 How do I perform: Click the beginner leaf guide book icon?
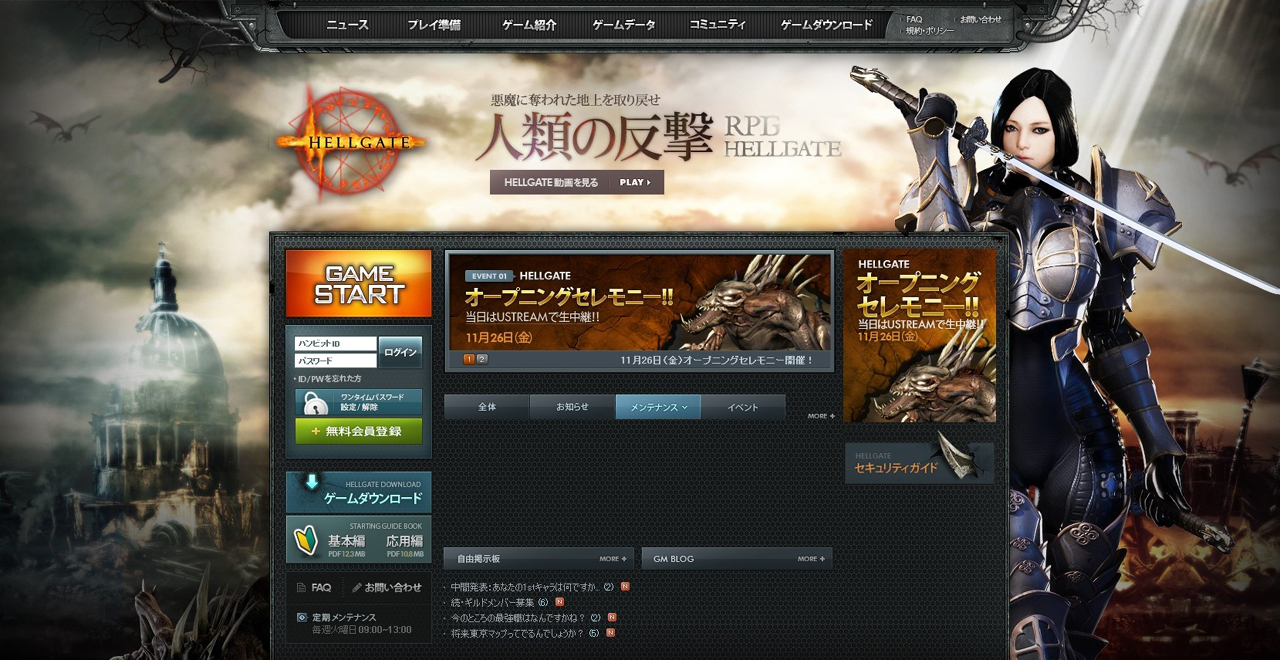(x=306, y=540)
